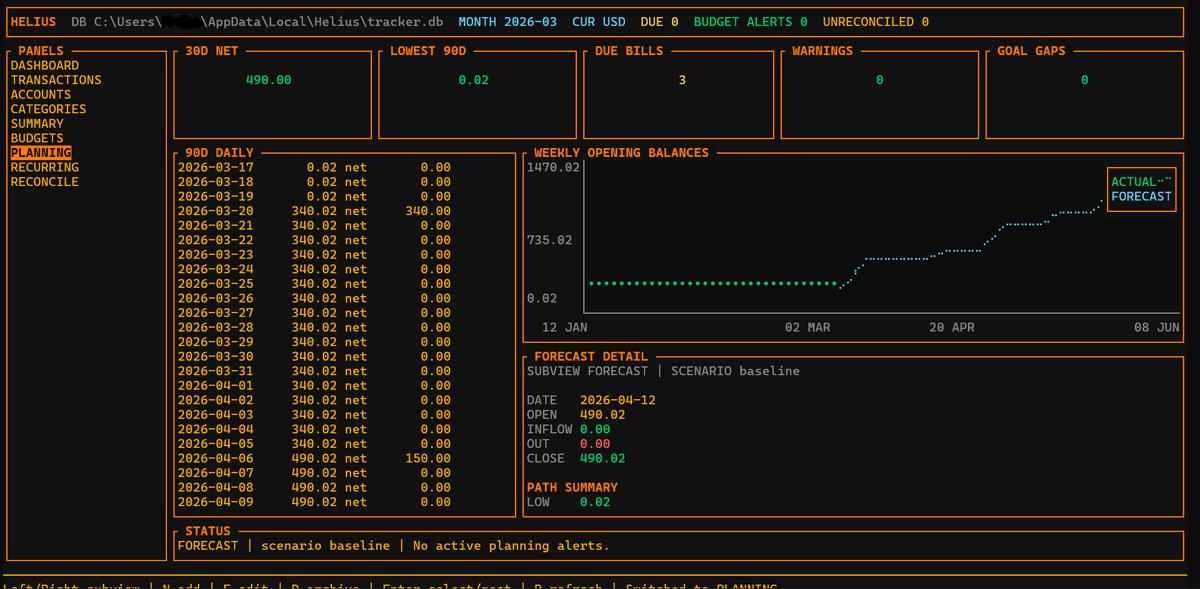
Task: Click the DUE BILLS count 3
Action: [x=682, y=80]
